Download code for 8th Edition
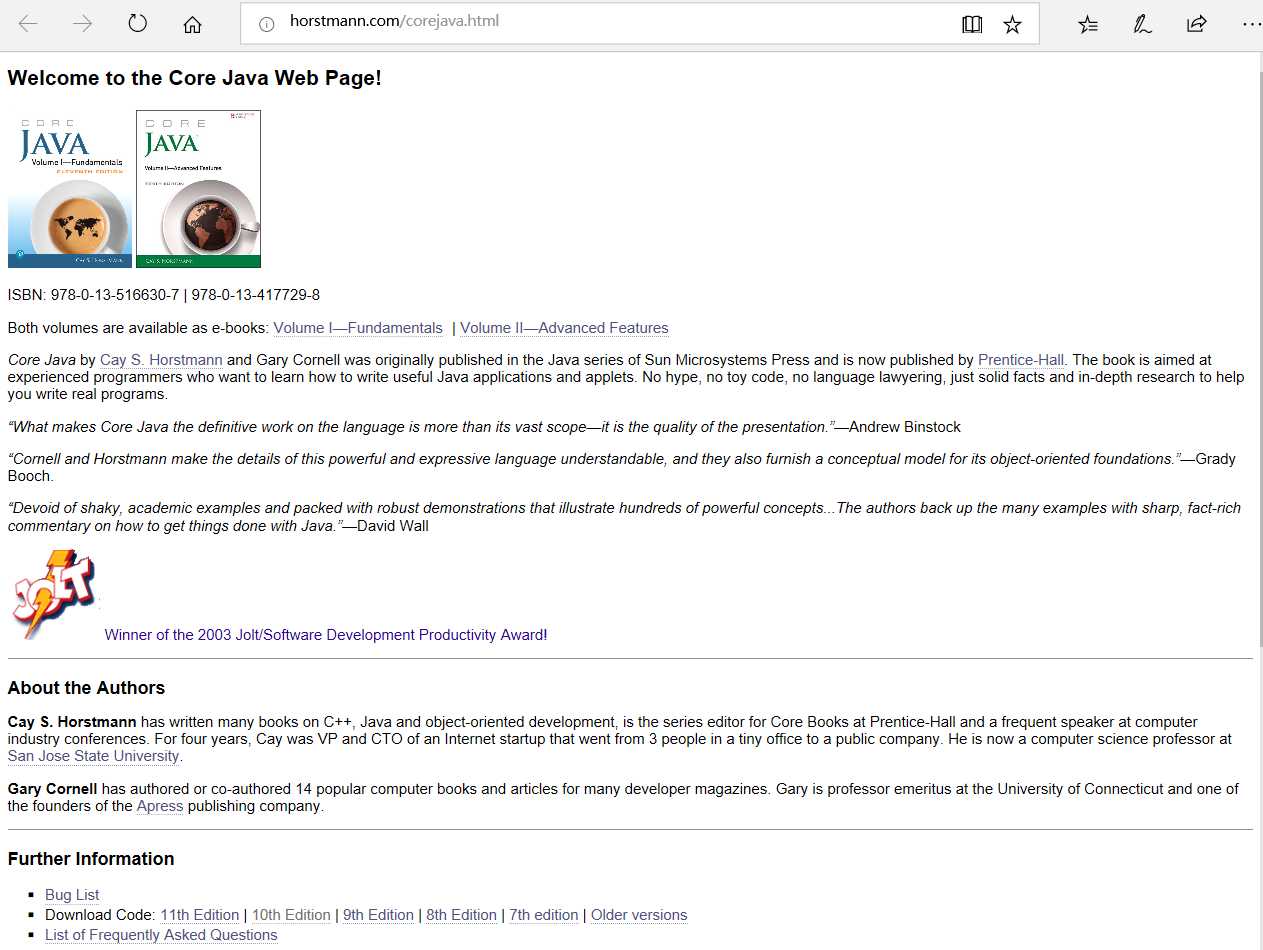Viewport: 1263px width, 950px height. (x=461, y=915)
